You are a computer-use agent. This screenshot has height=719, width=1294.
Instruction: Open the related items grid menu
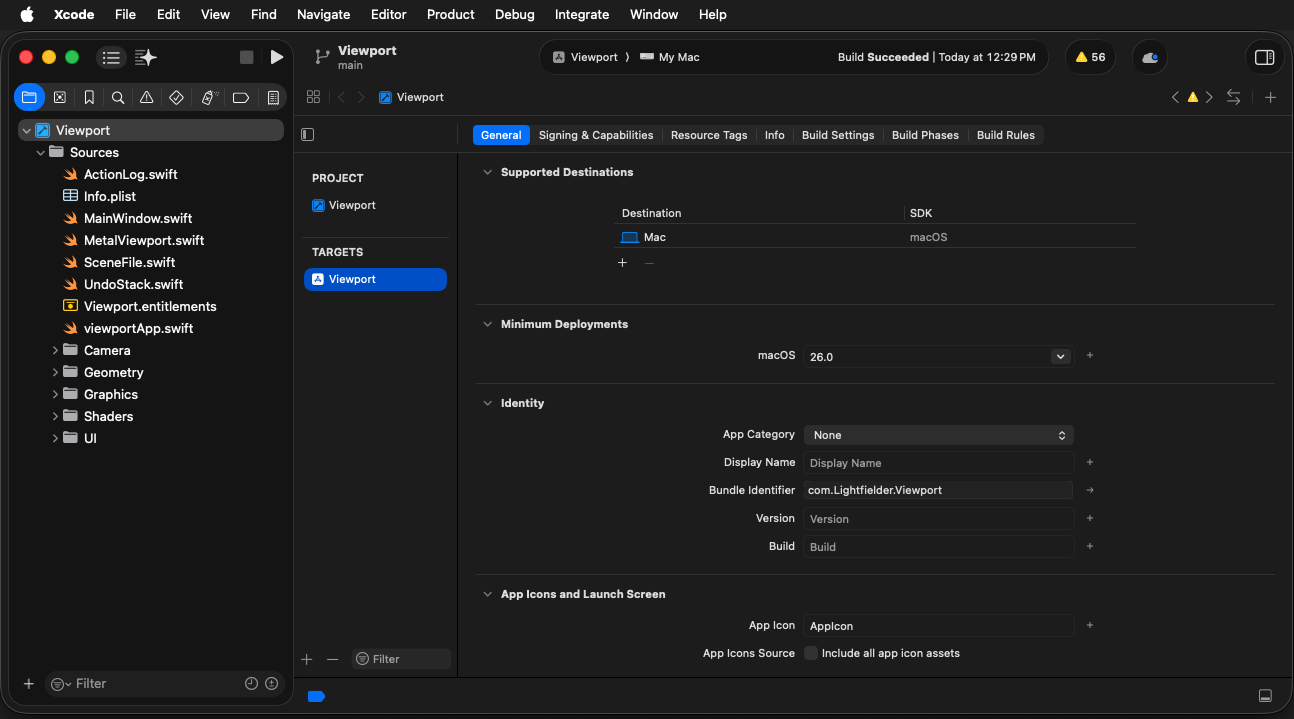click(313, 97)
